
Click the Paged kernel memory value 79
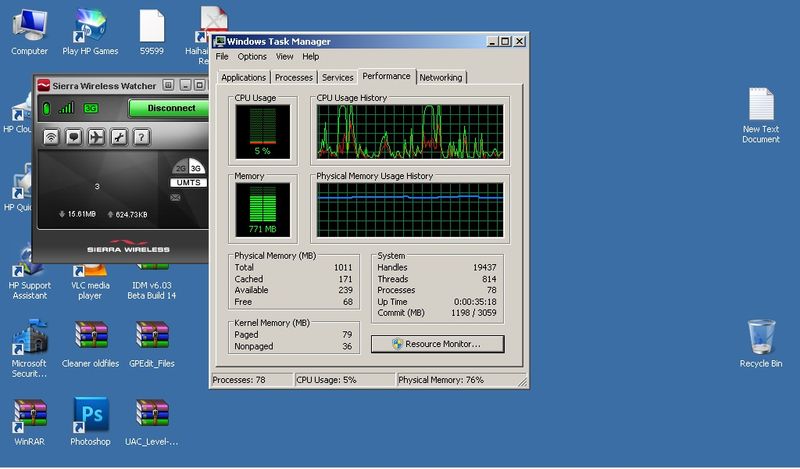347,335
